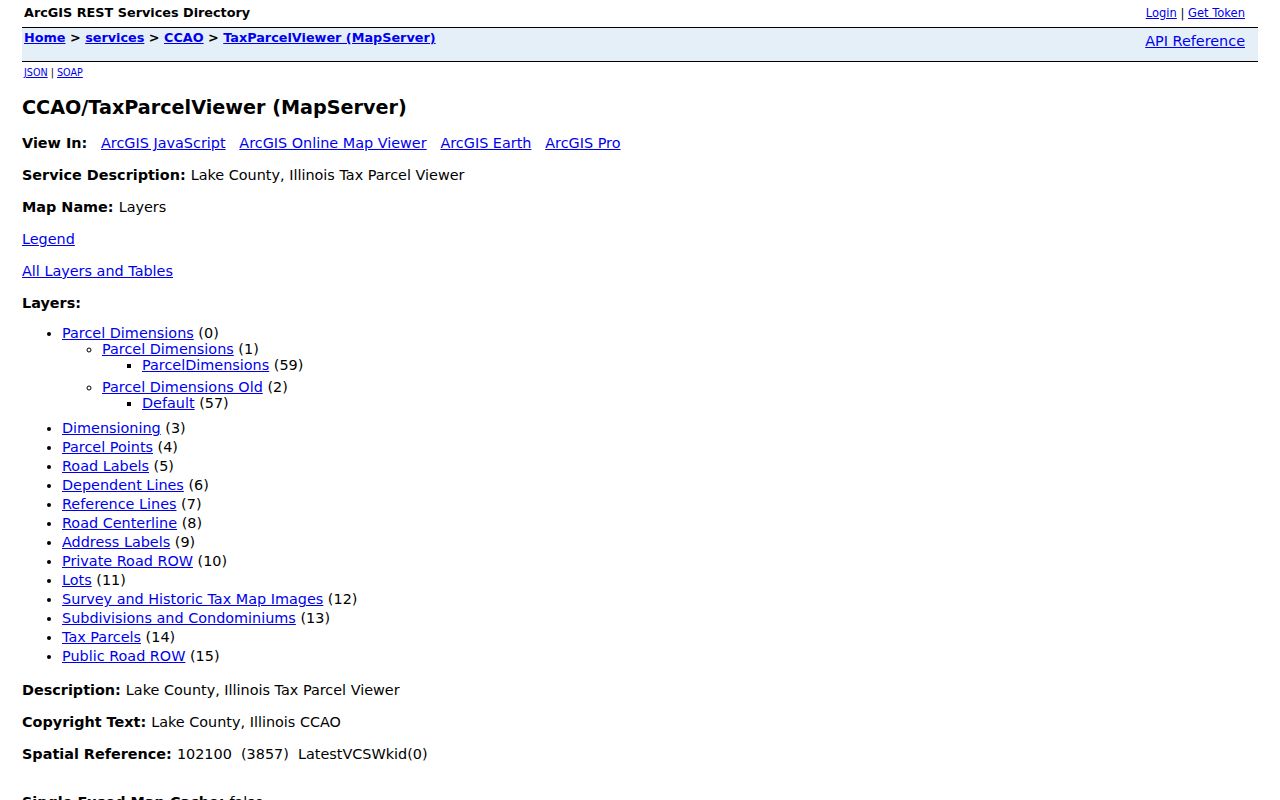1280x800 pixels.
Task: Open the SOAP format link
Action: tap(70, 72)
